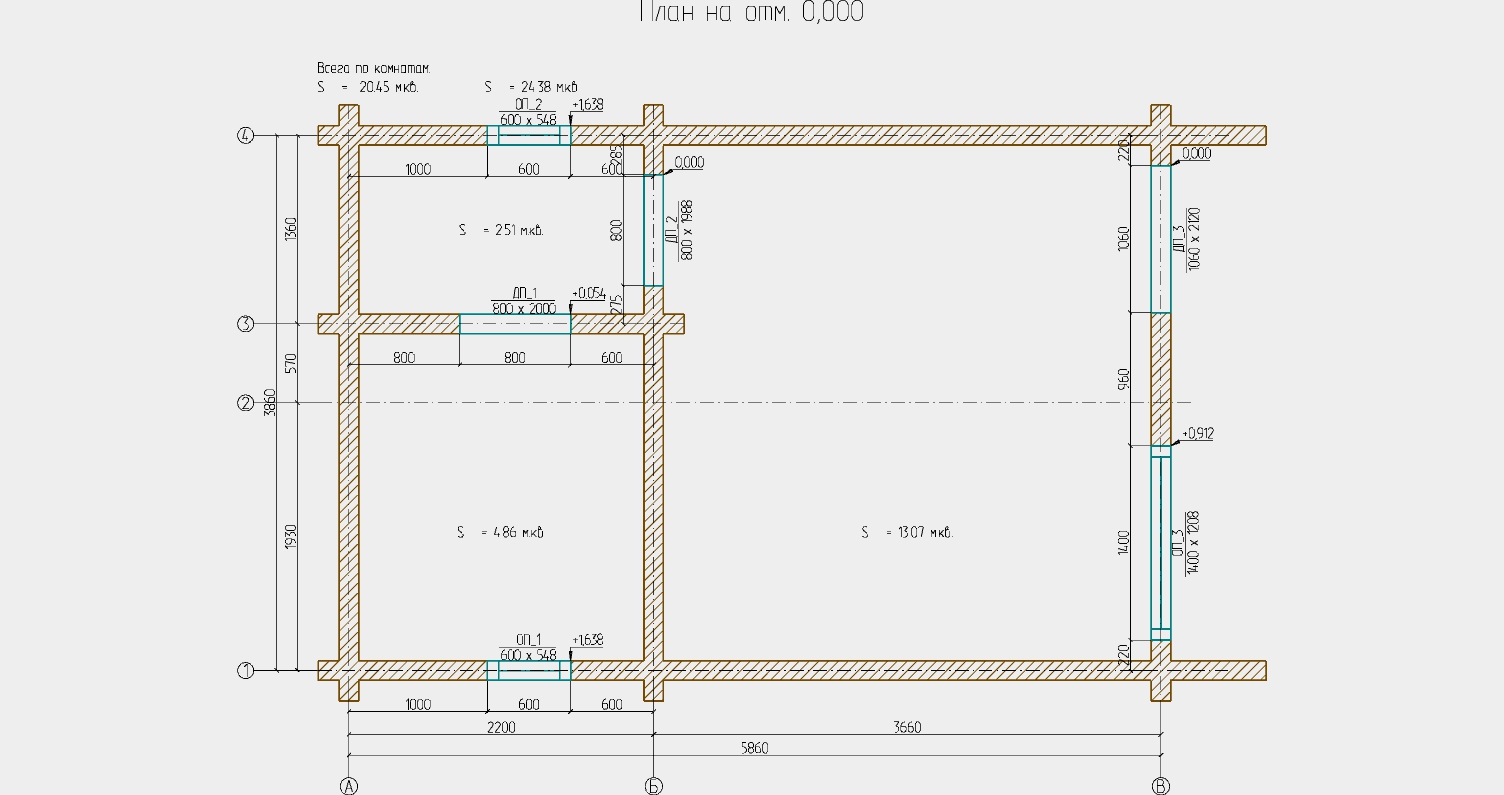Click the ОП_1 window tag
This screenshot has height=795, width=1504.
[x=528, y=640]
